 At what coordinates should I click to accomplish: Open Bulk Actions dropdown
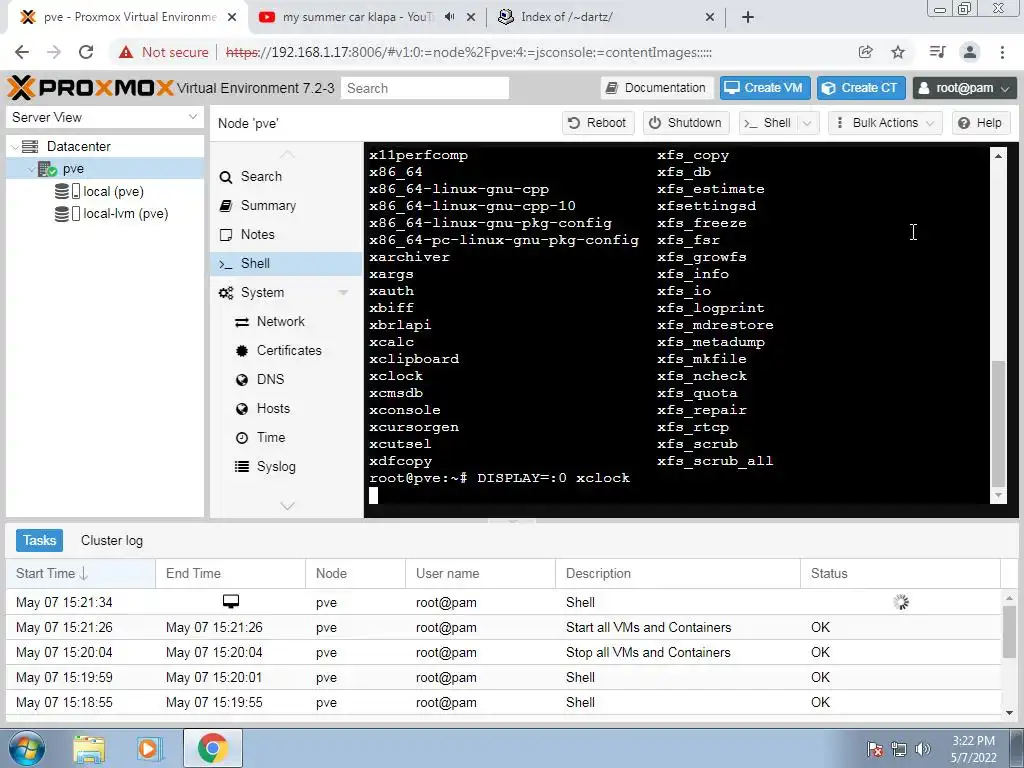pos(885,123)
